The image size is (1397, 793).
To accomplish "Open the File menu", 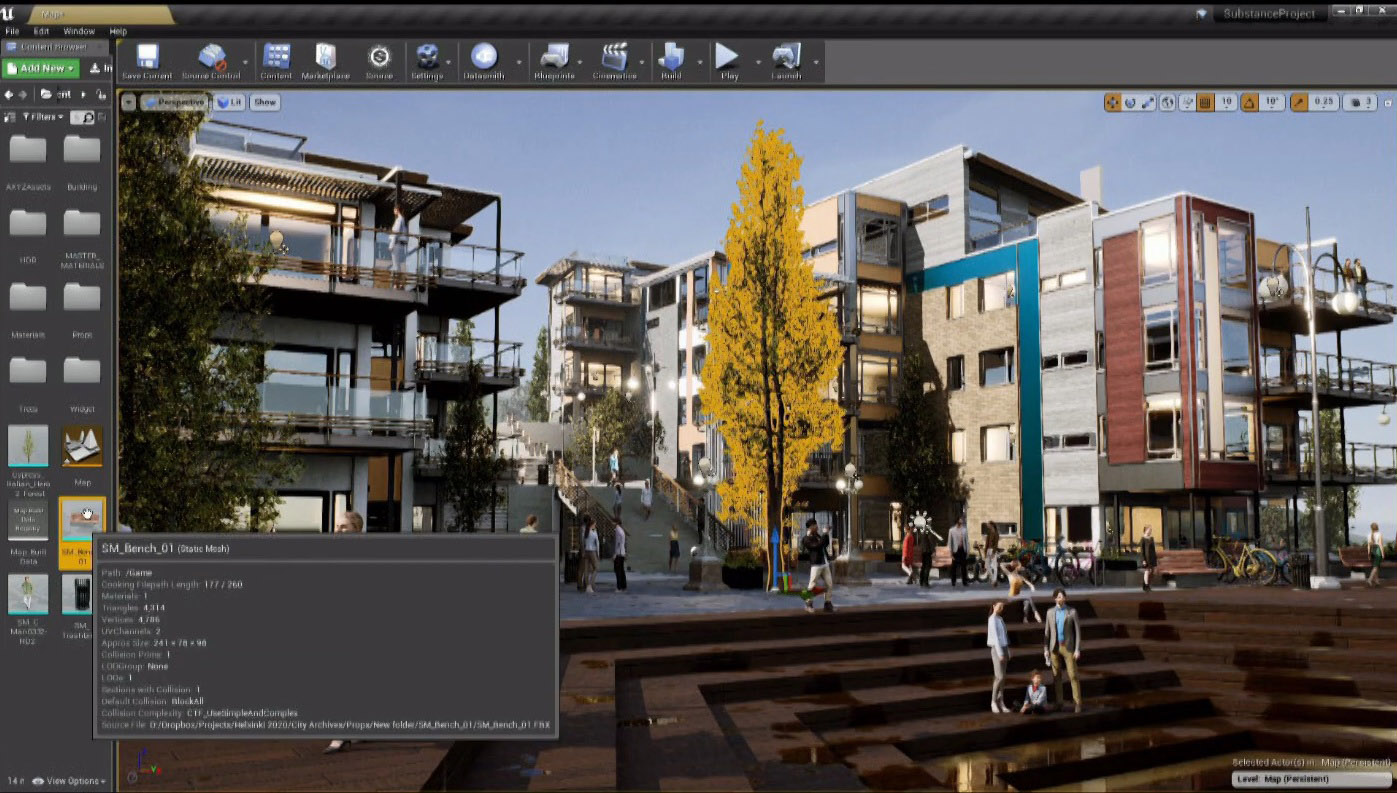I will pyautogui.click(x=12, y=32).
